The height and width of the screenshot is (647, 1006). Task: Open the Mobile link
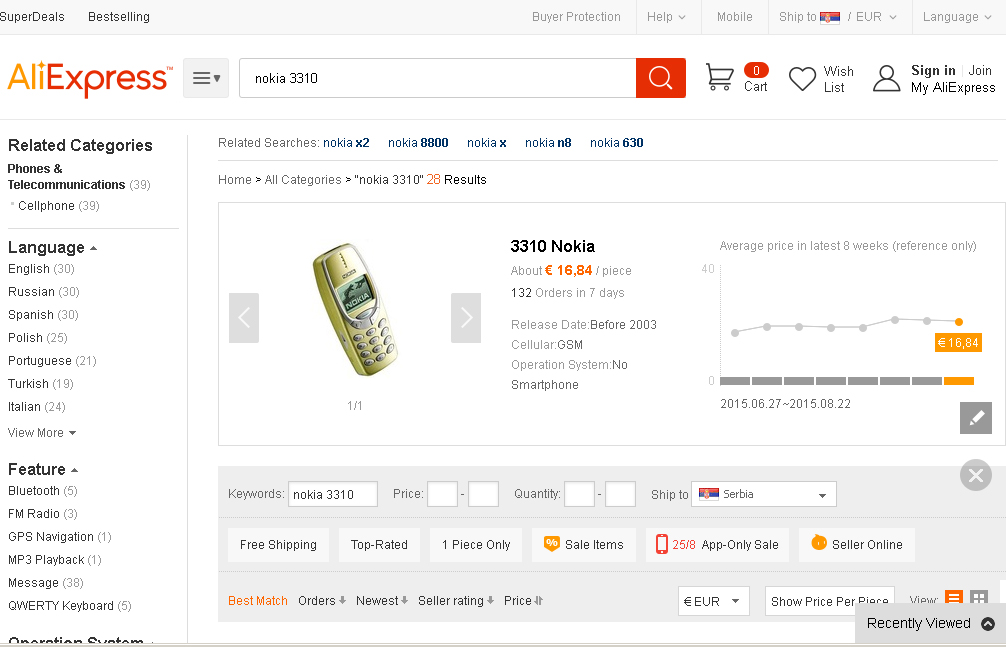735,17
